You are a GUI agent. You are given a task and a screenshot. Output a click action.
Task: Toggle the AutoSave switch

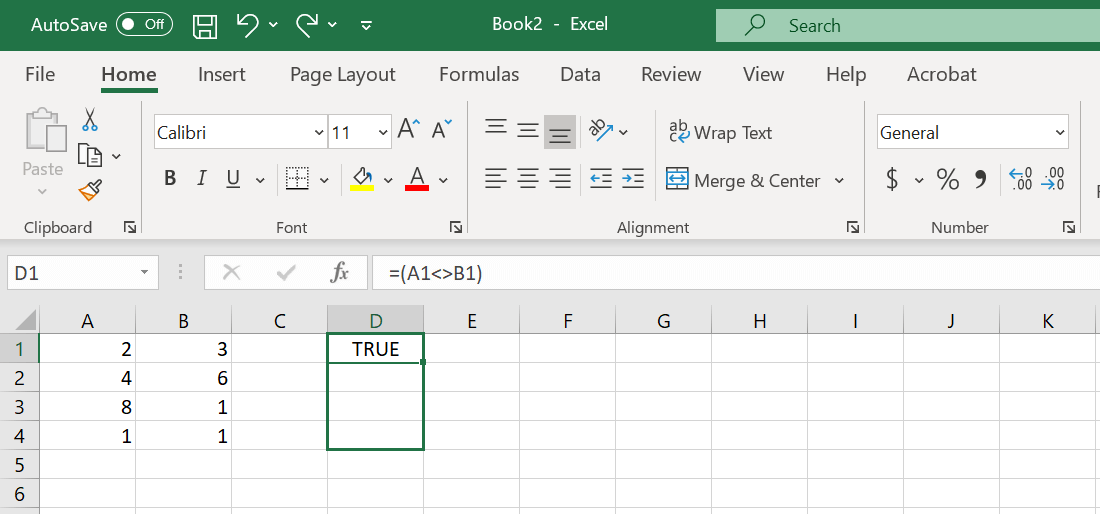[x=144, y=25]
